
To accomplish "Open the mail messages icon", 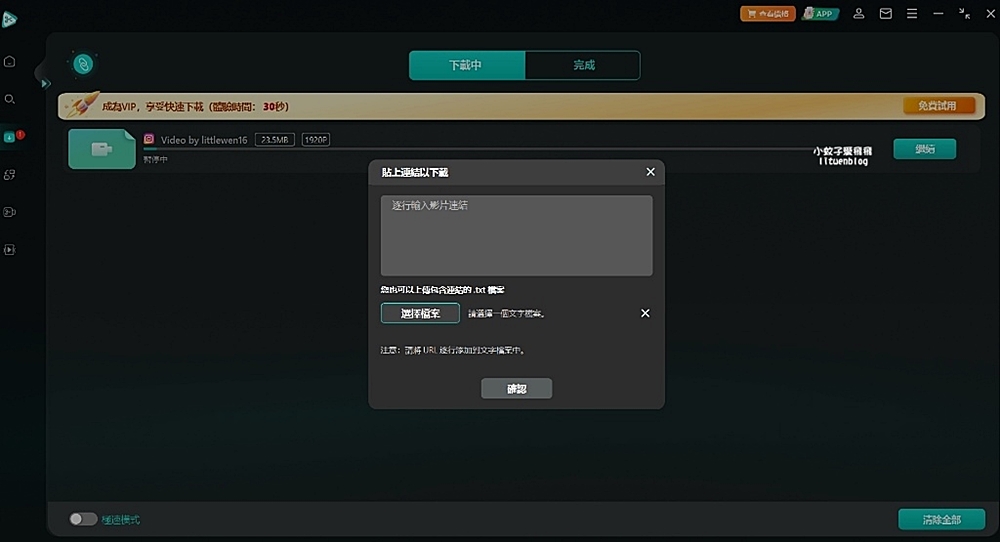I will [886, 13].
